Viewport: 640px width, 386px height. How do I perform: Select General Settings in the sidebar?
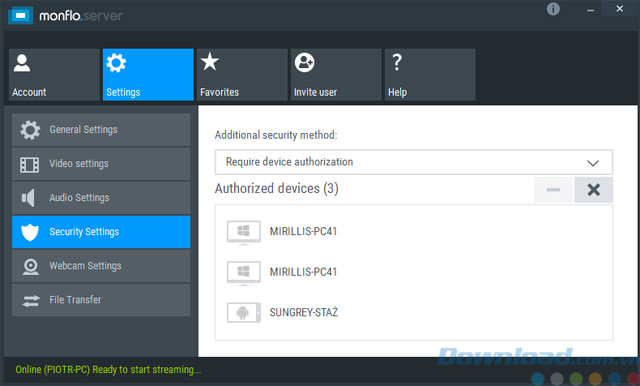(x=101, y=130)
